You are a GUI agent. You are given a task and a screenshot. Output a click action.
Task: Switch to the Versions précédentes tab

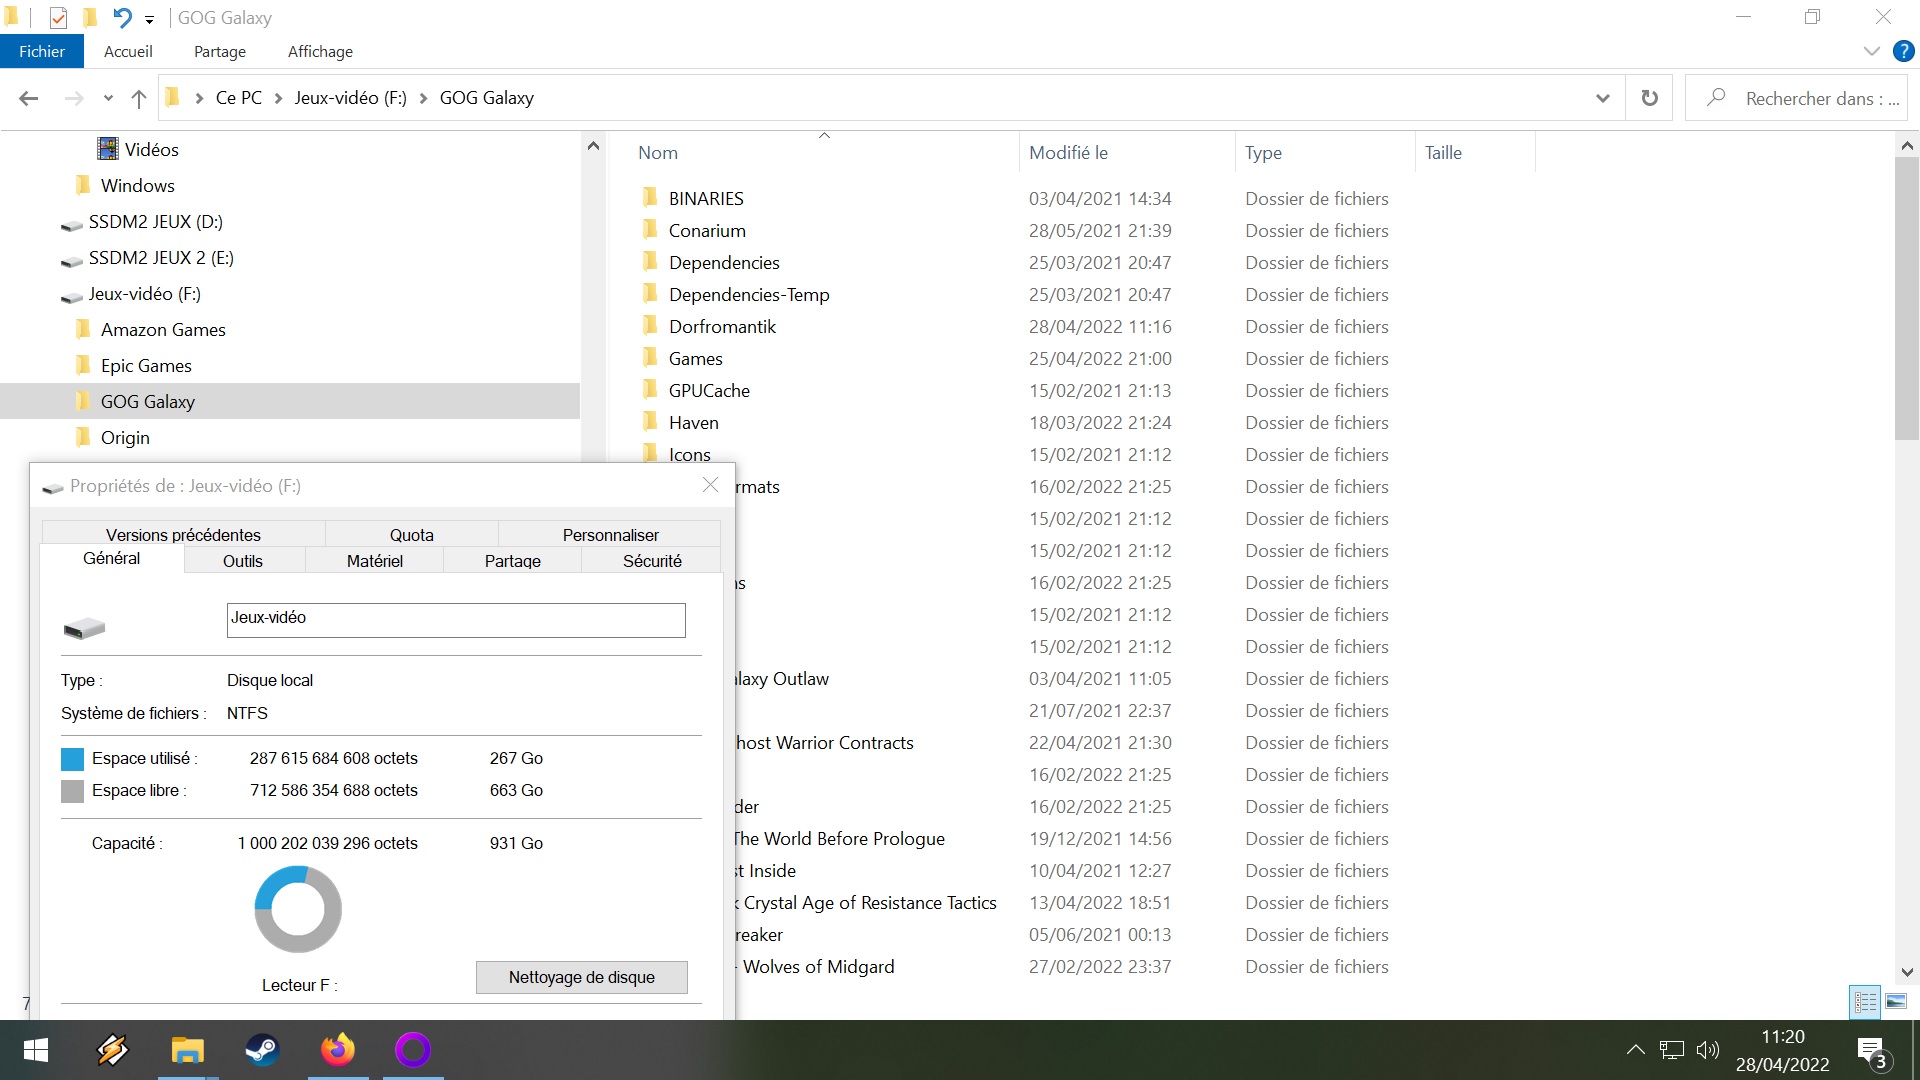pos(183,535)
